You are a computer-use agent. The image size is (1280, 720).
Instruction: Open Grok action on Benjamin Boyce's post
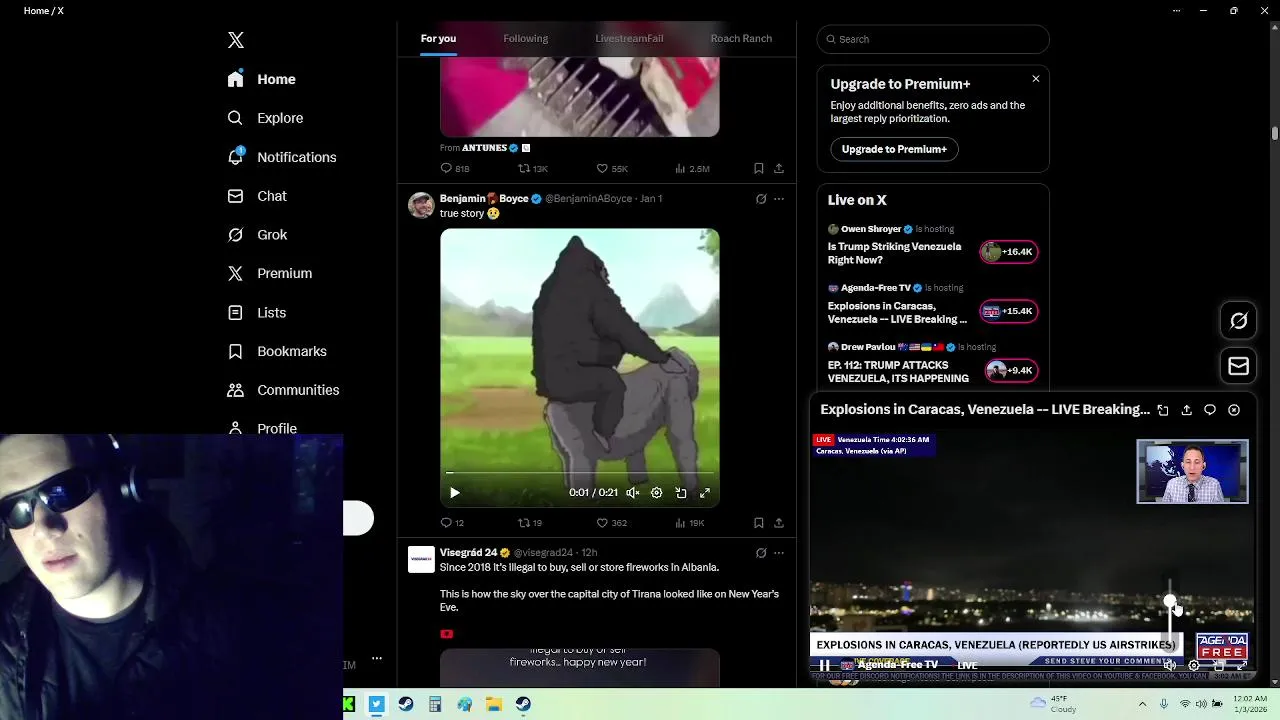[761, 199]
